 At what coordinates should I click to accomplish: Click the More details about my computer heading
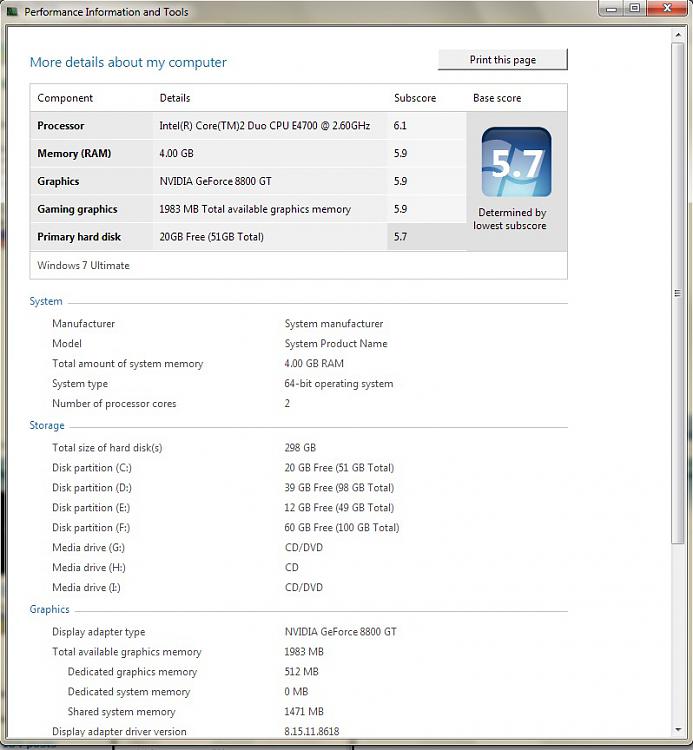coord(128,62)
